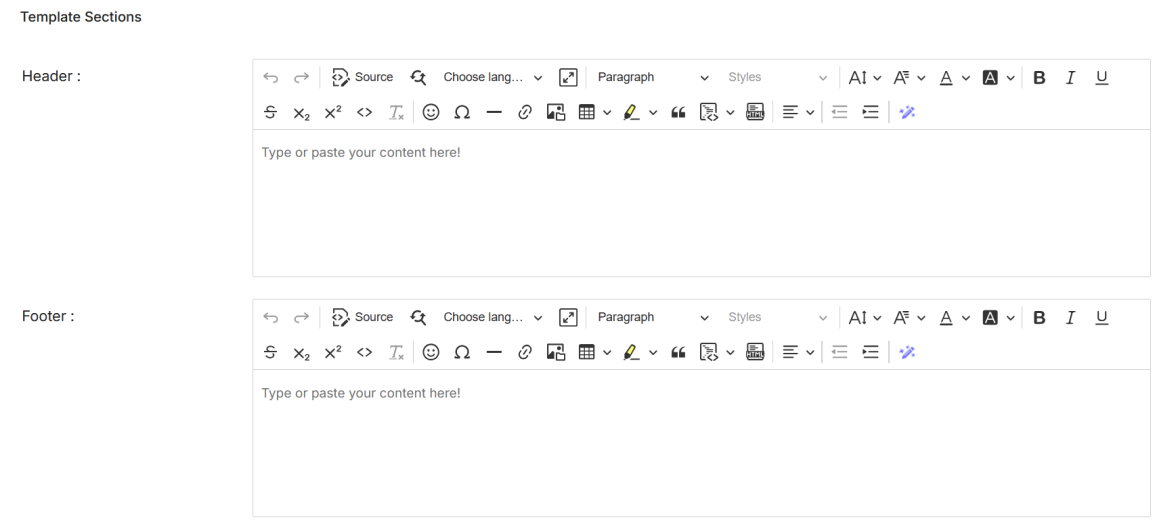1176x528 pixels.
Task: Open font family dropdown in Header editor
Action: click(909, 77)
